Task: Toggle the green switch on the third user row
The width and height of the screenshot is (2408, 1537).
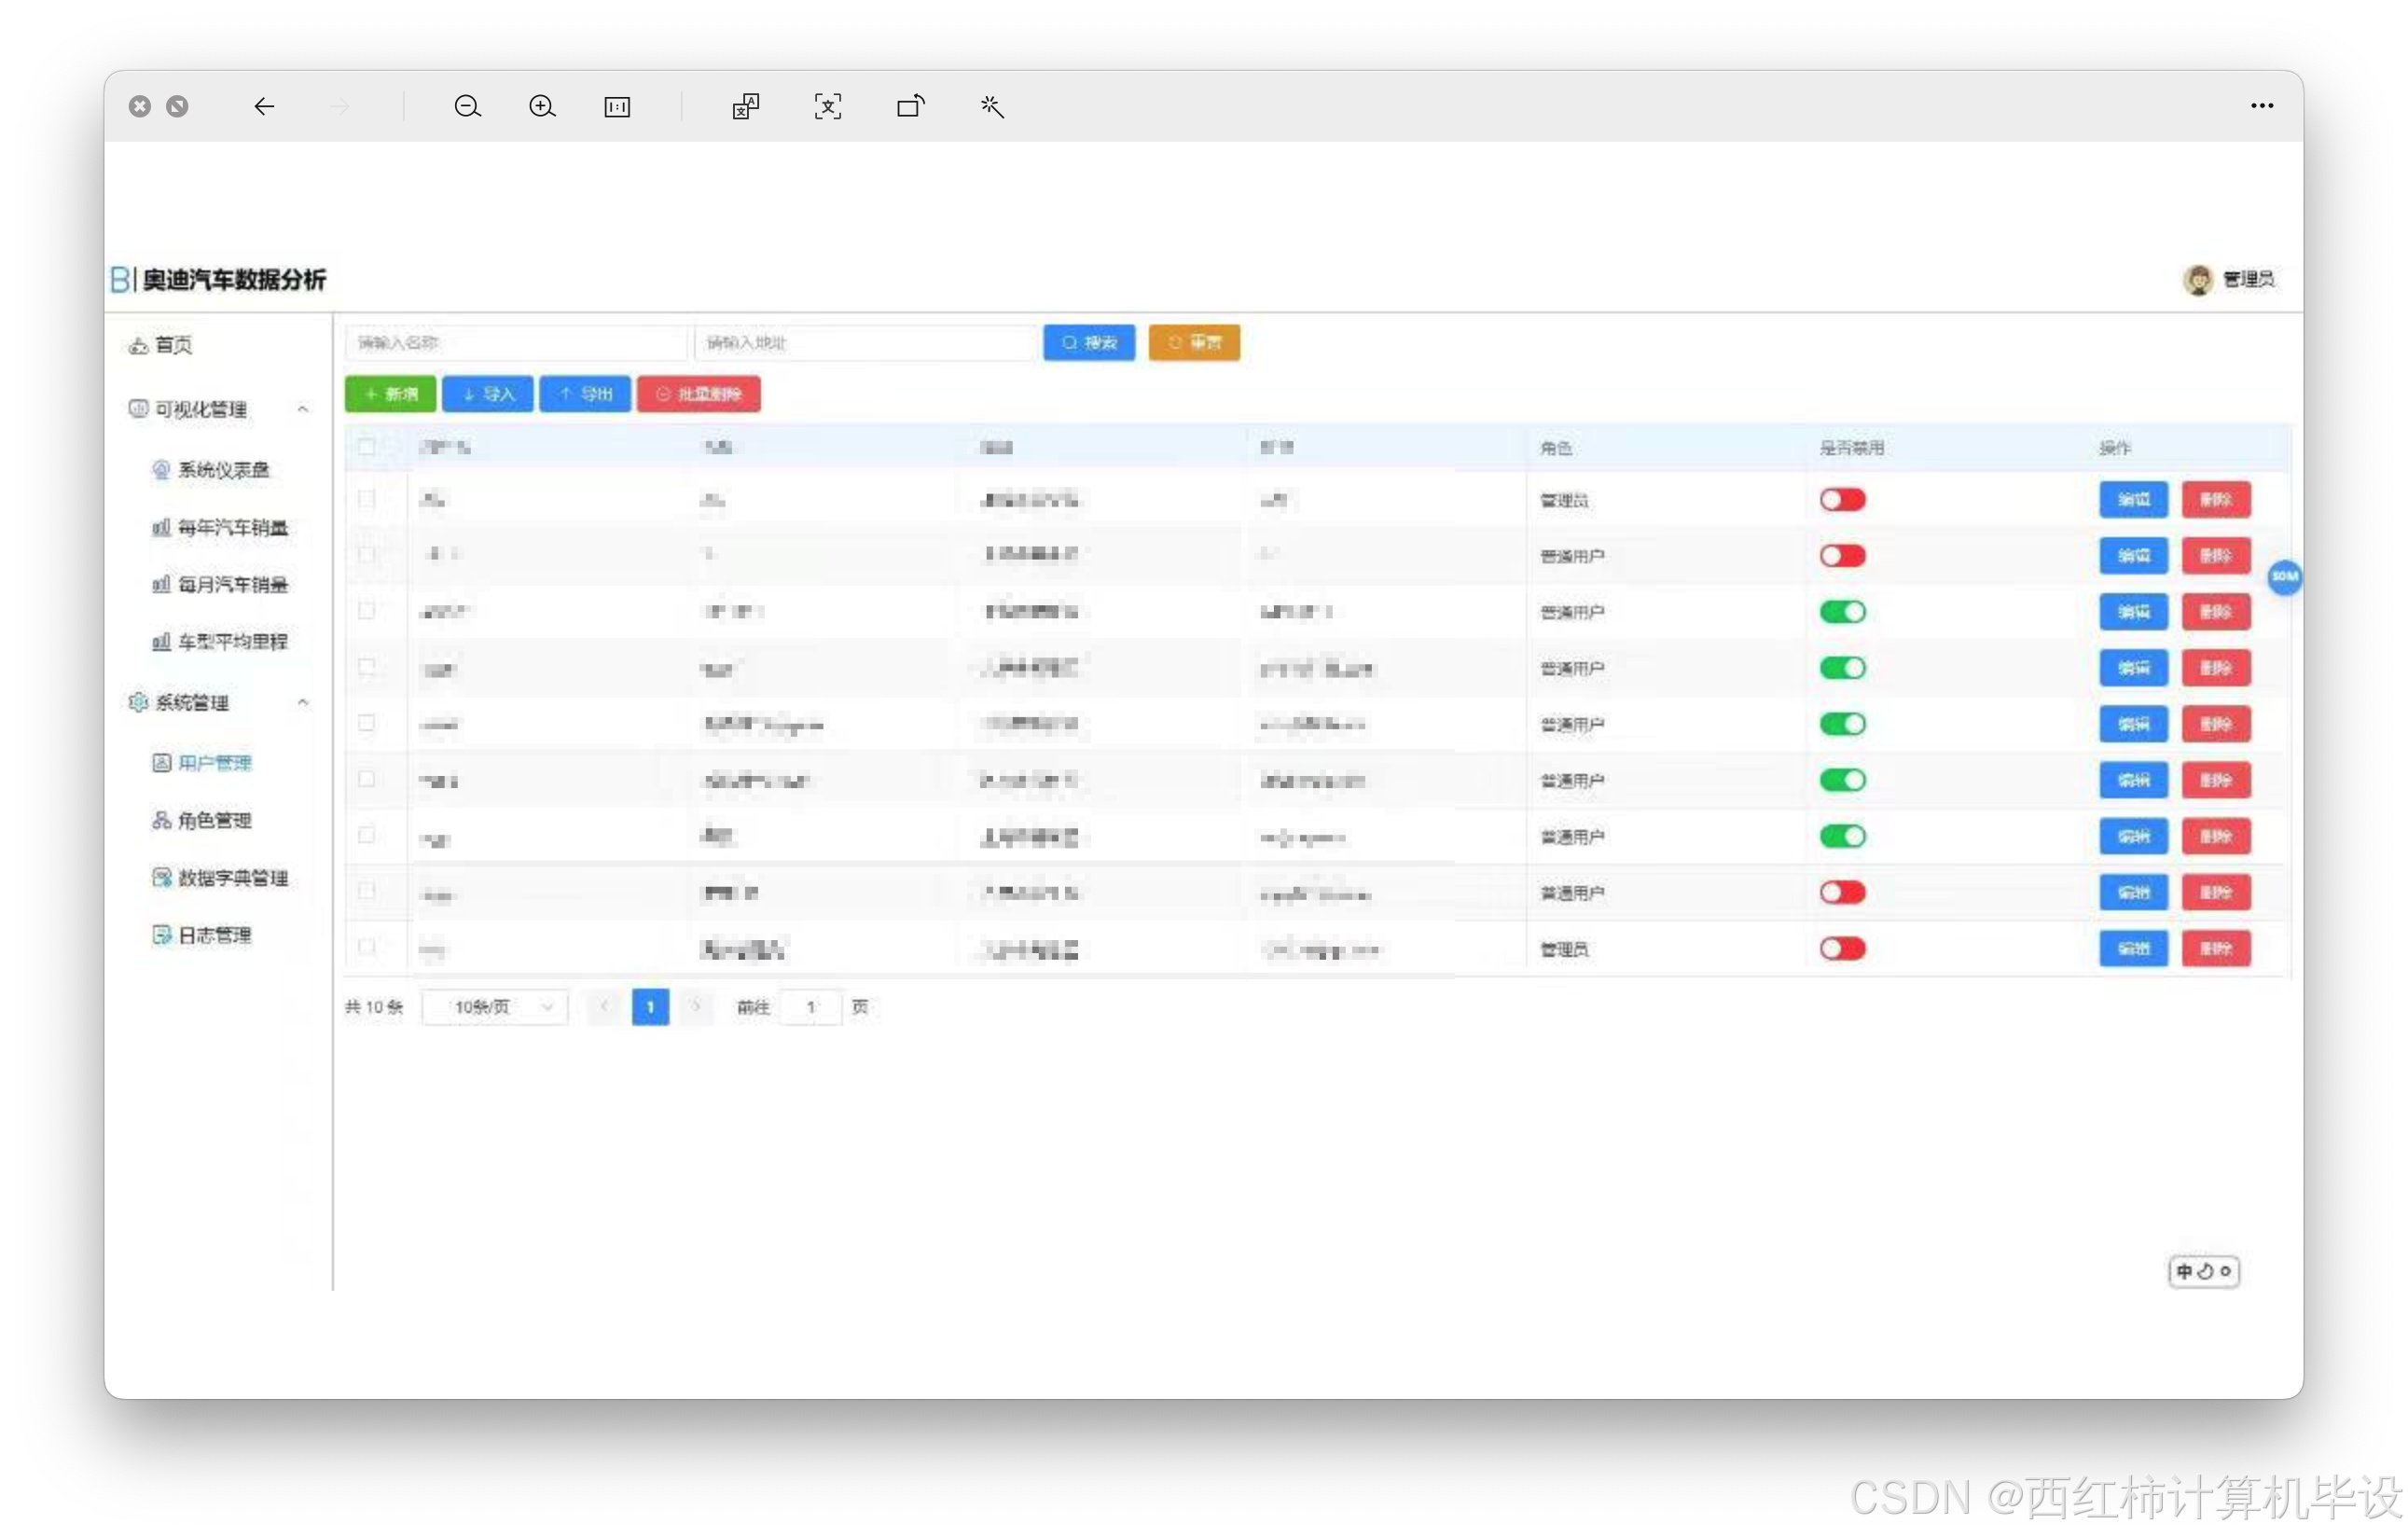Action: tap(1843, 612)
